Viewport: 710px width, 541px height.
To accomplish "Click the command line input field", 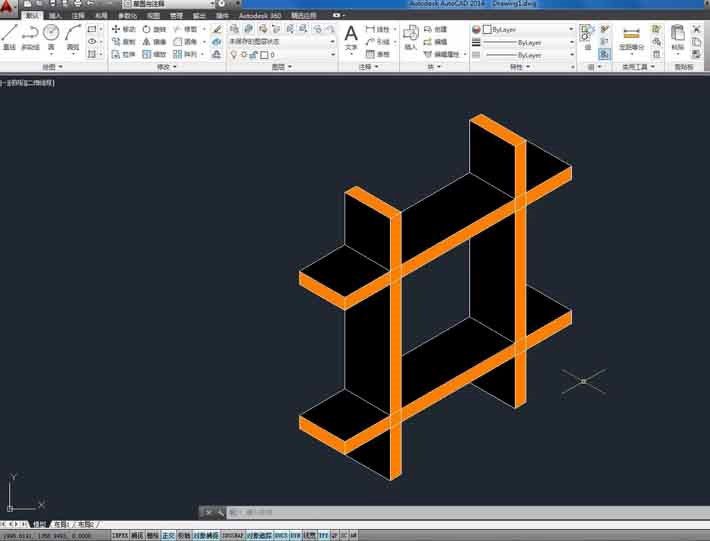I will [x=466, y=512].
